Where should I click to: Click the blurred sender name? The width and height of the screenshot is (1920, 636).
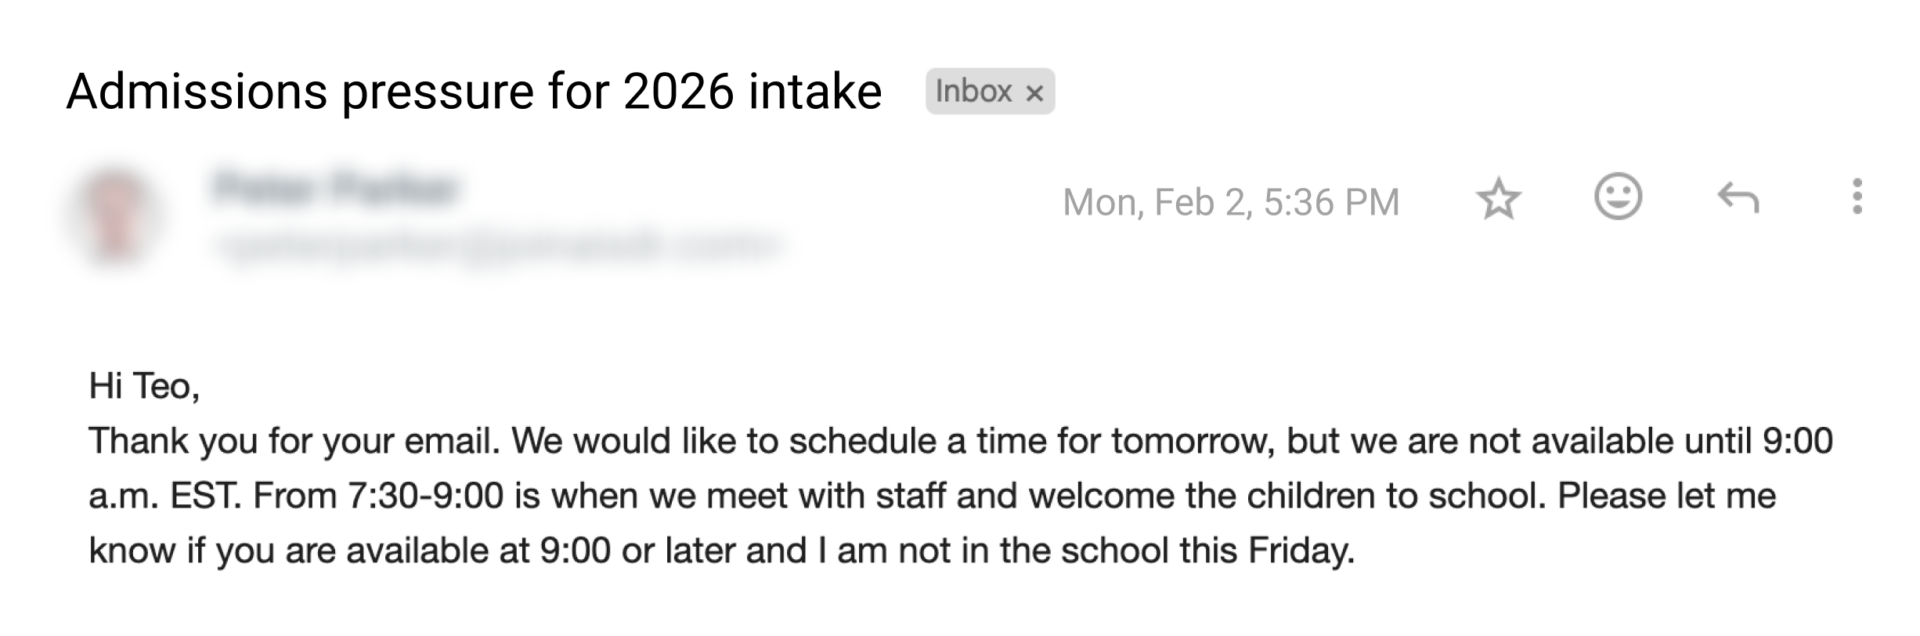[337, 188]
